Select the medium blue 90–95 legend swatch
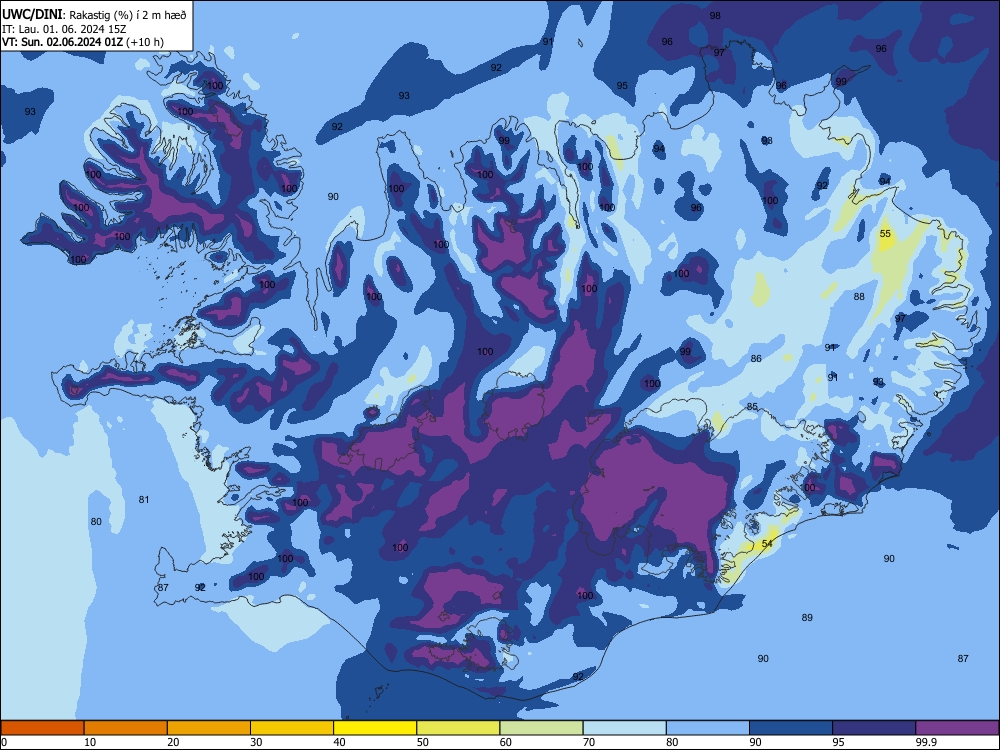 click(791, 728)
